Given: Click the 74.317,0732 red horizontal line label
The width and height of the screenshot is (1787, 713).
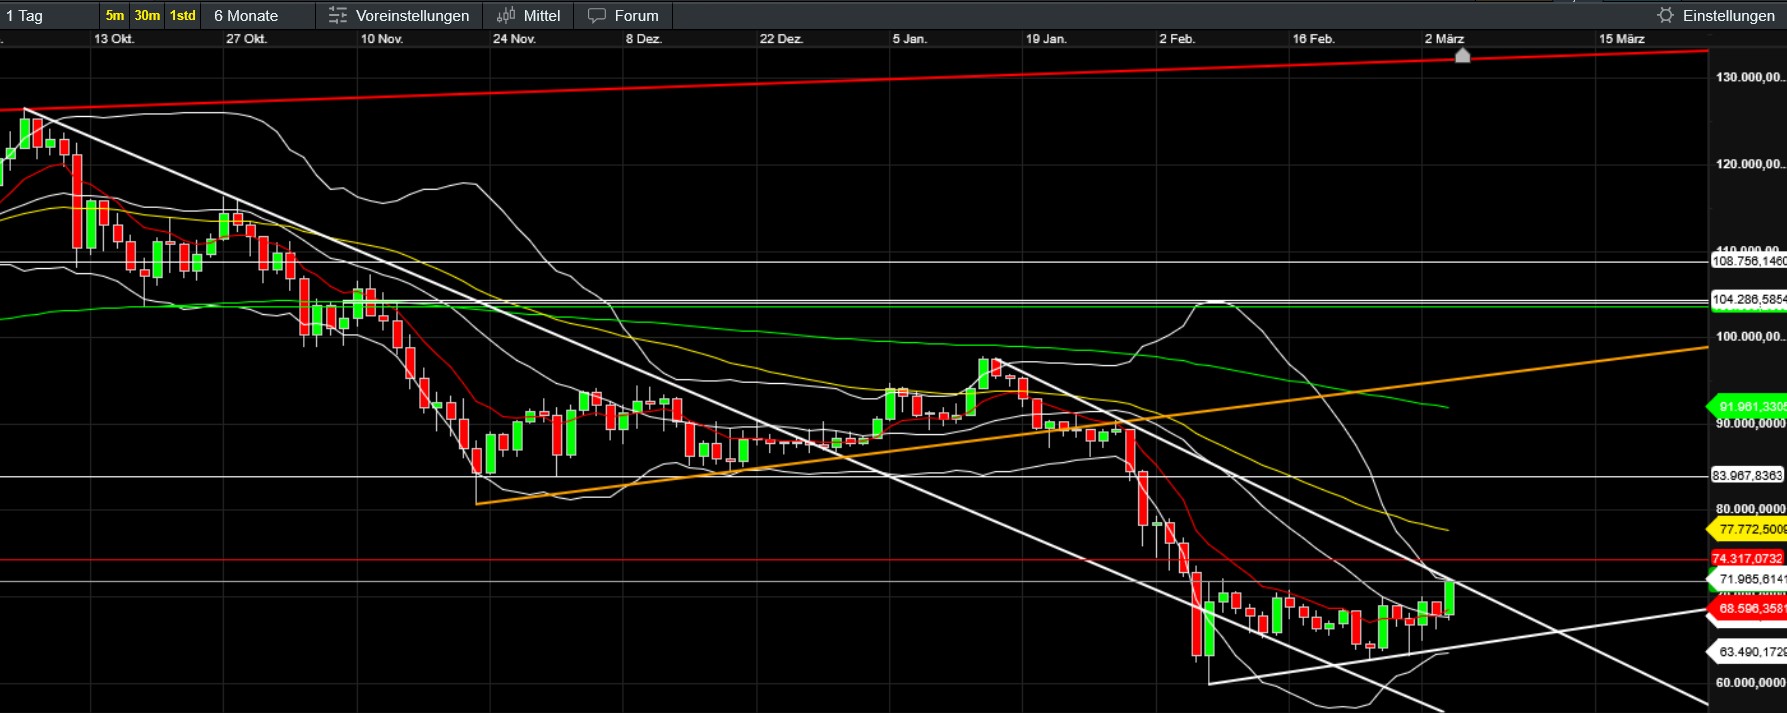Looking at the screenshot, I should coord(1748,559).
